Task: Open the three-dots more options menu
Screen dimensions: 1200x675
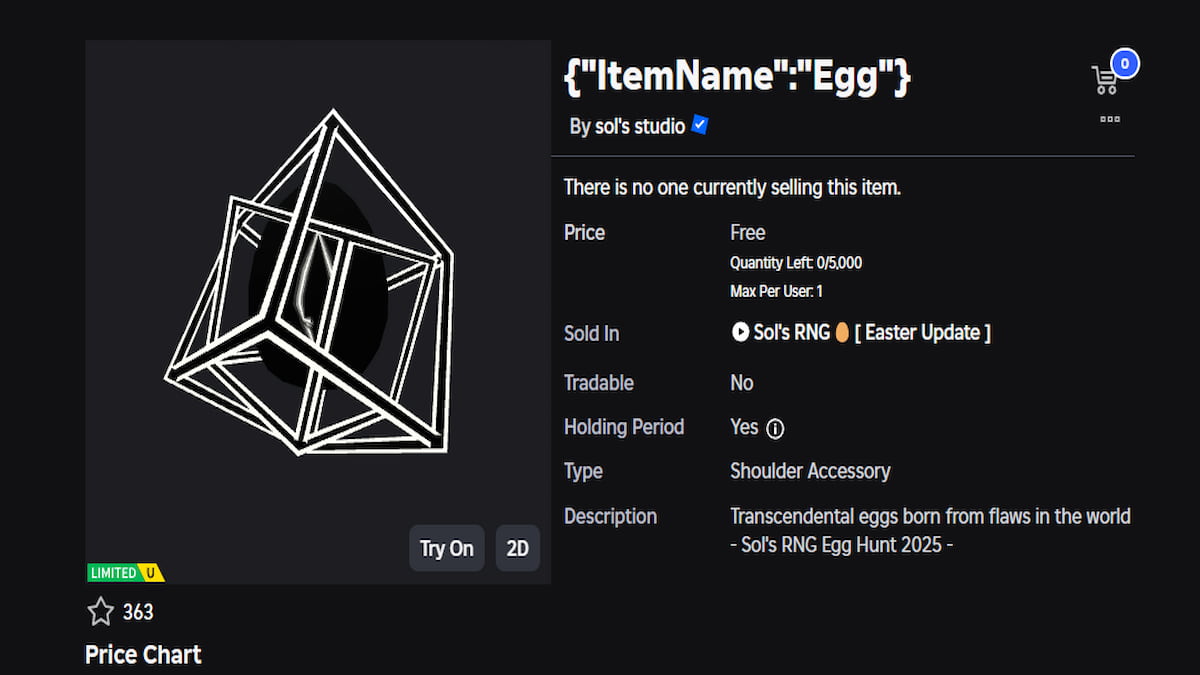Action: [x=1109, y=119]
